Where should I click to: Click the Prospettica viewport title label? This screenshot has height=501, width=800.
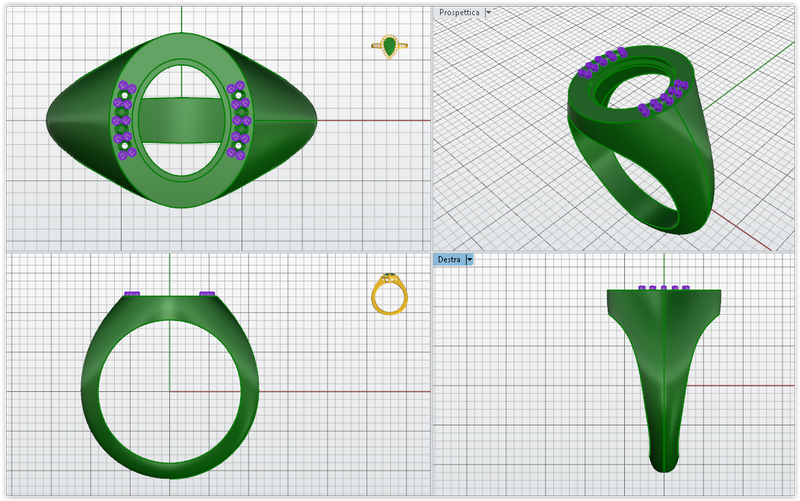click(x=459, y=12)
